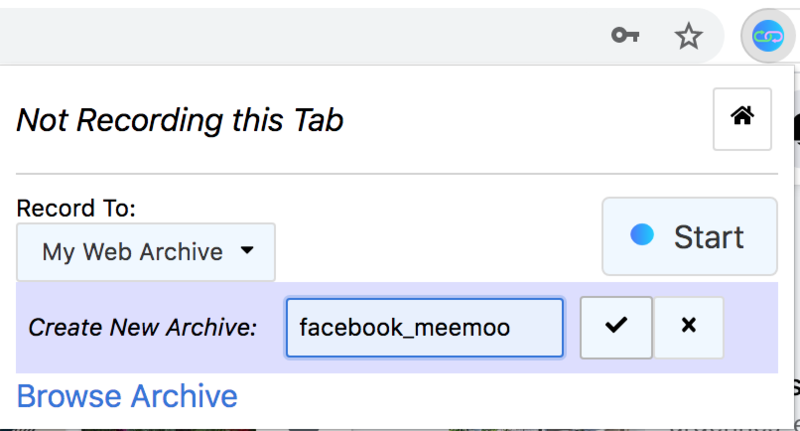Click the facebook_meemoo archive name field
Screen dimensions: 800x431
coord(424,327)
